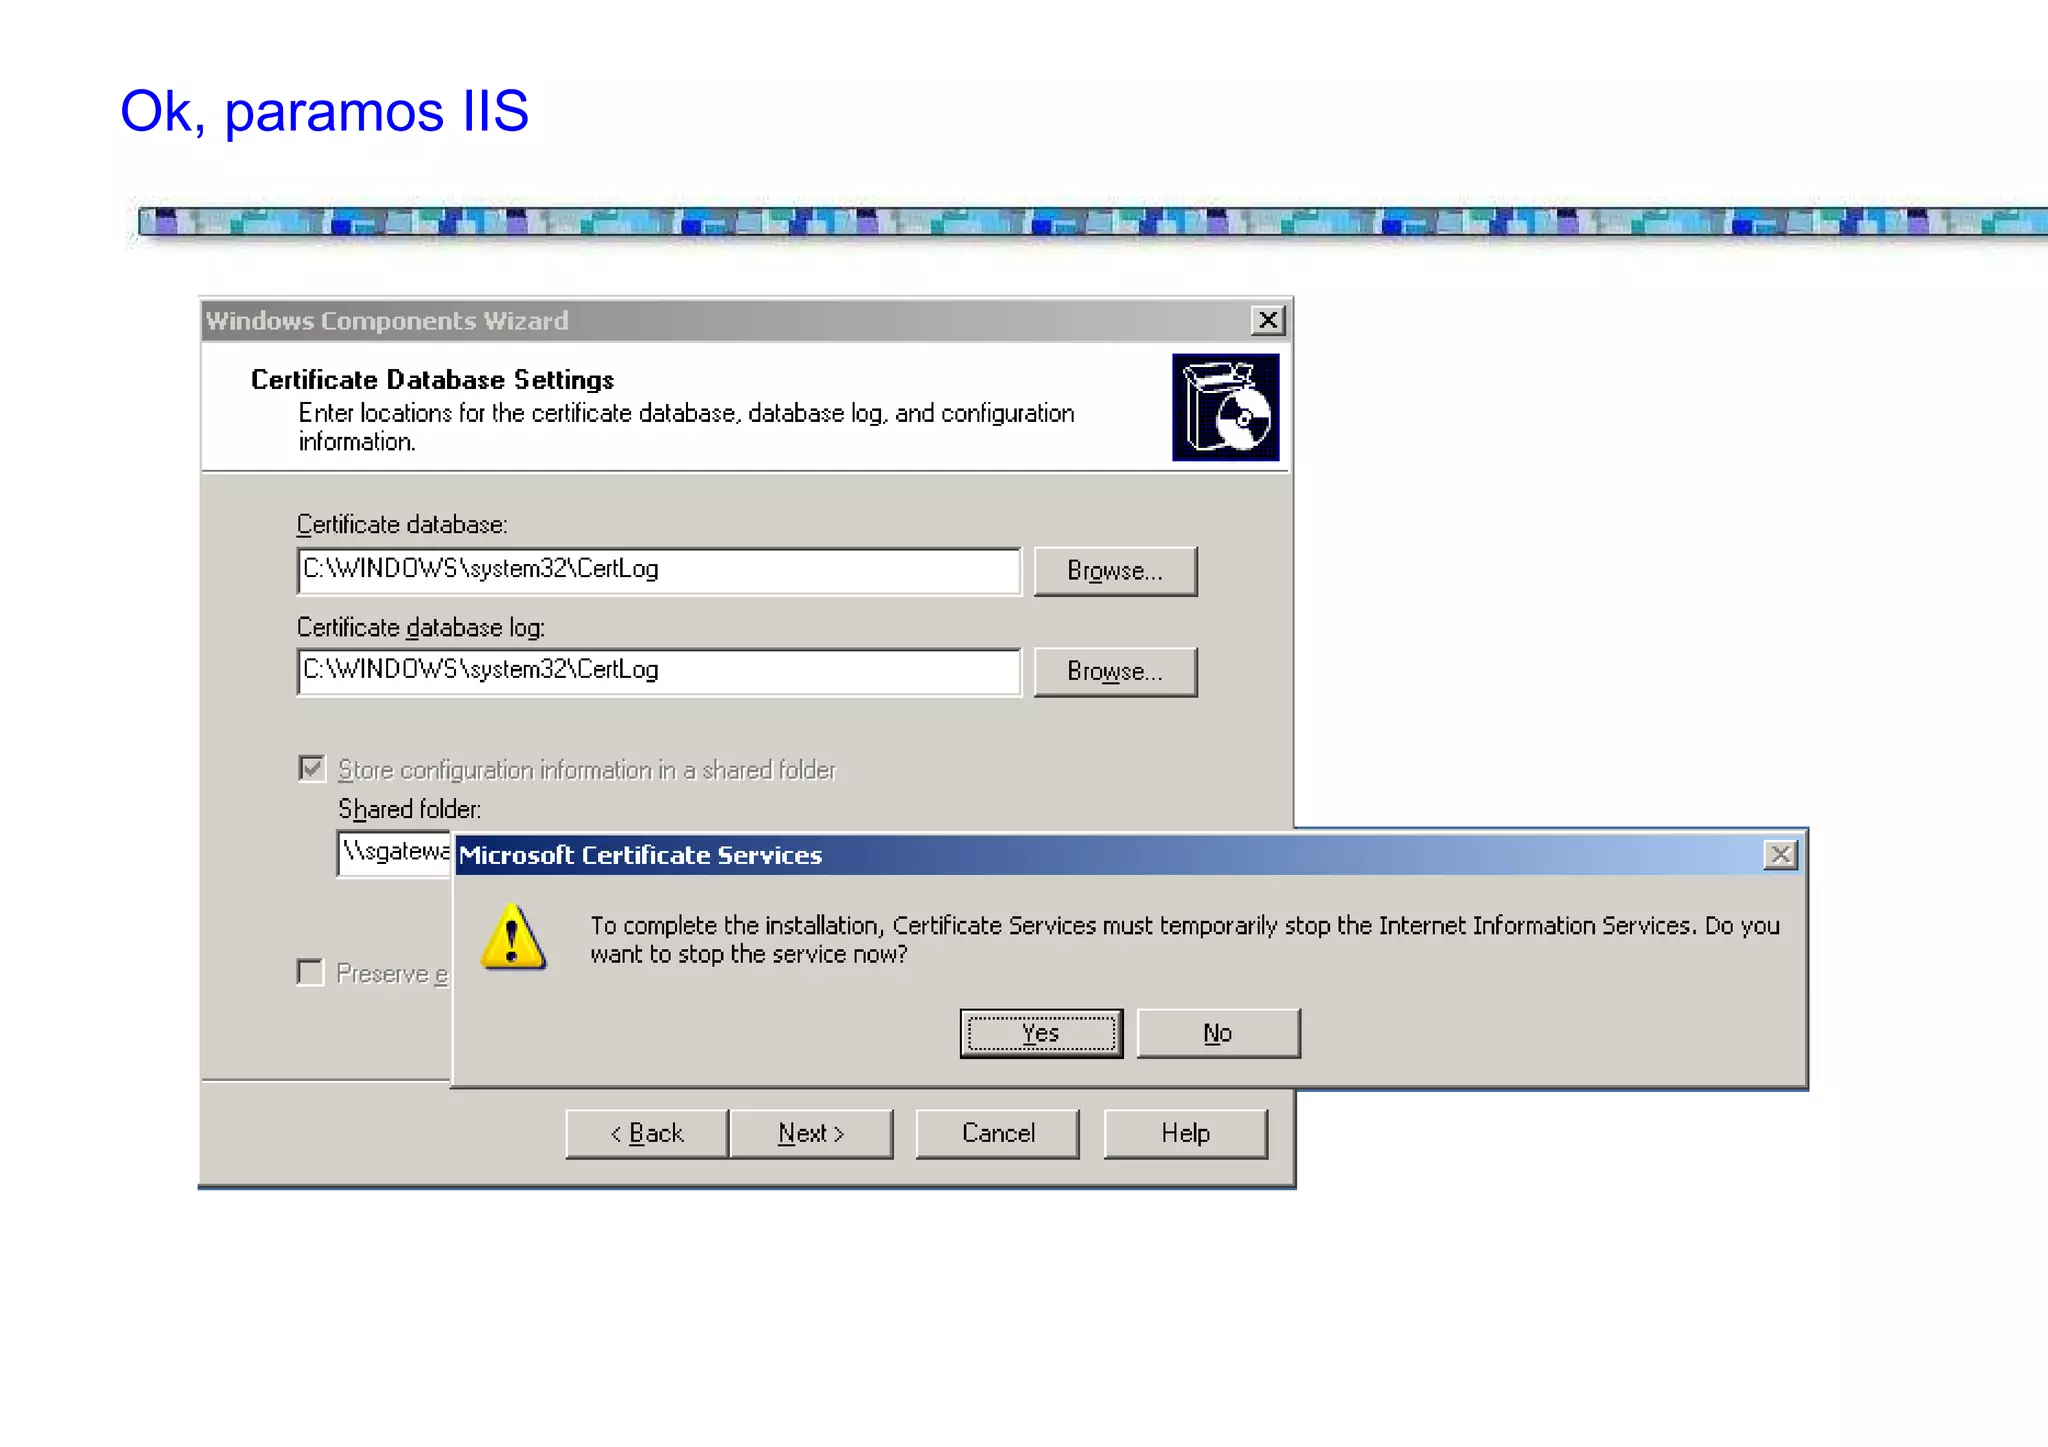Toggle Store configuration information in shared folder
This screenshot has height=1447, width=2048.
pos(312,768)
